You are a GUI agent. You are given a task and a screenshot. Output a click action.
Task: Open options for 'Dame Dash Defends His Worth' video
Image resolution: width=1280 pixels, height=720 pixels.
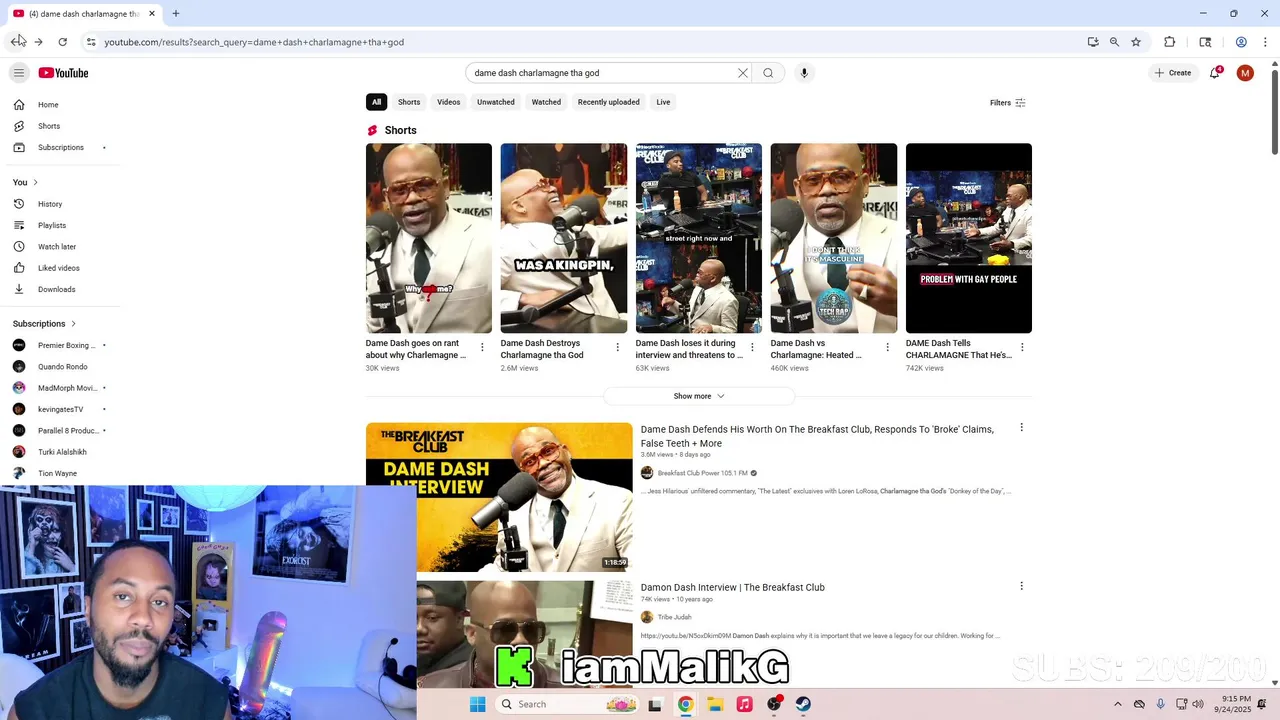(1021, 427)
